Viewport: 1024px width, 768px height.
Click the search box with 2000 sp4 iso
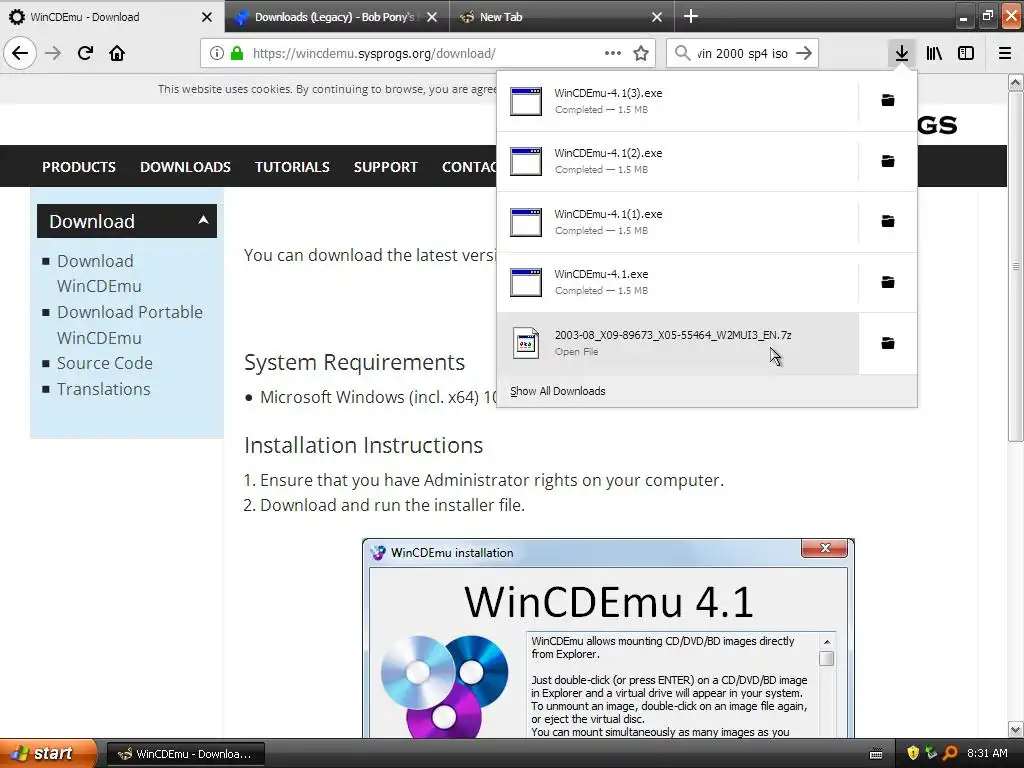[742, 54]
